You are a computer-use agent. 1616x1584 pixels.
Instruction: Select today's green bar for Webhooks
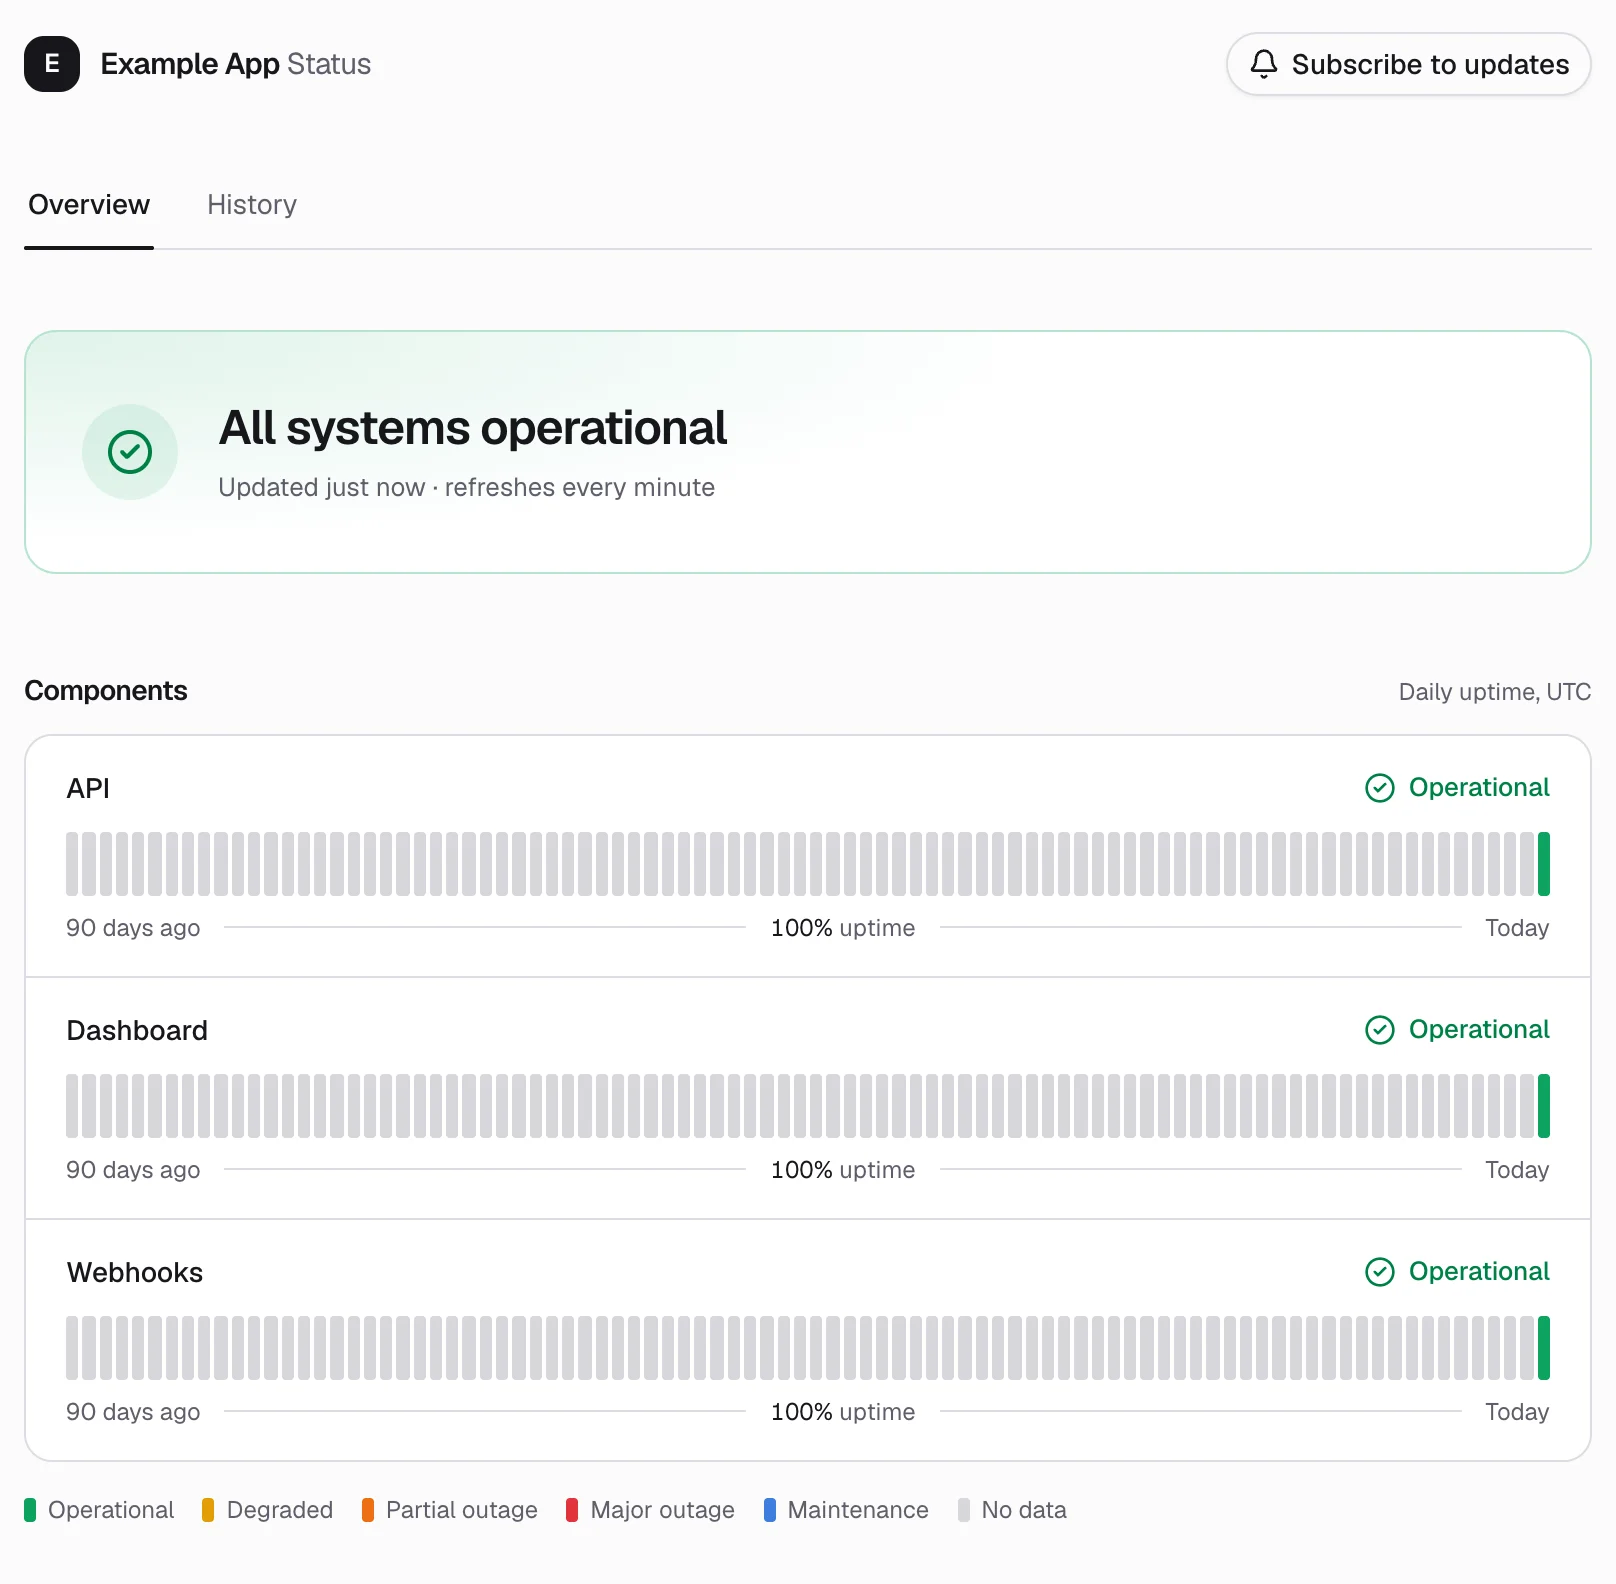(x=1544, y=1348)
